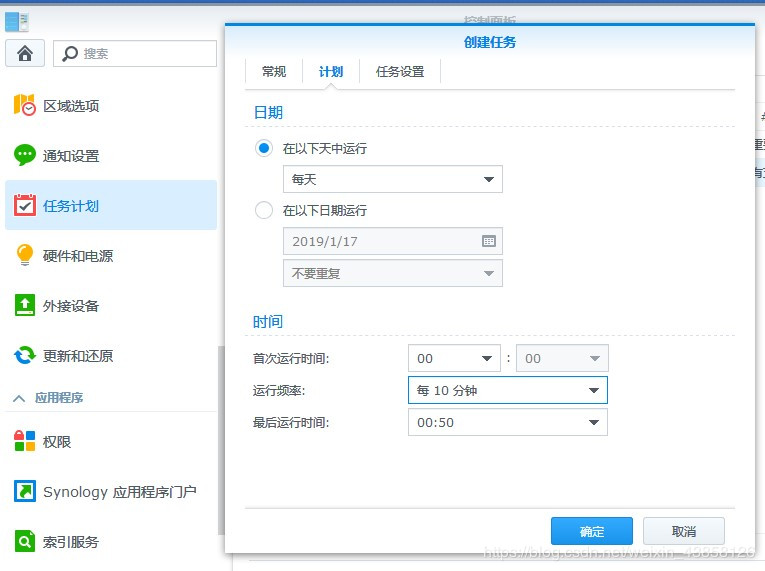Open 外接设备 external devices icon
Image resolution: width=765 pixels, height=571 pixels.
[x=24, y=305]
